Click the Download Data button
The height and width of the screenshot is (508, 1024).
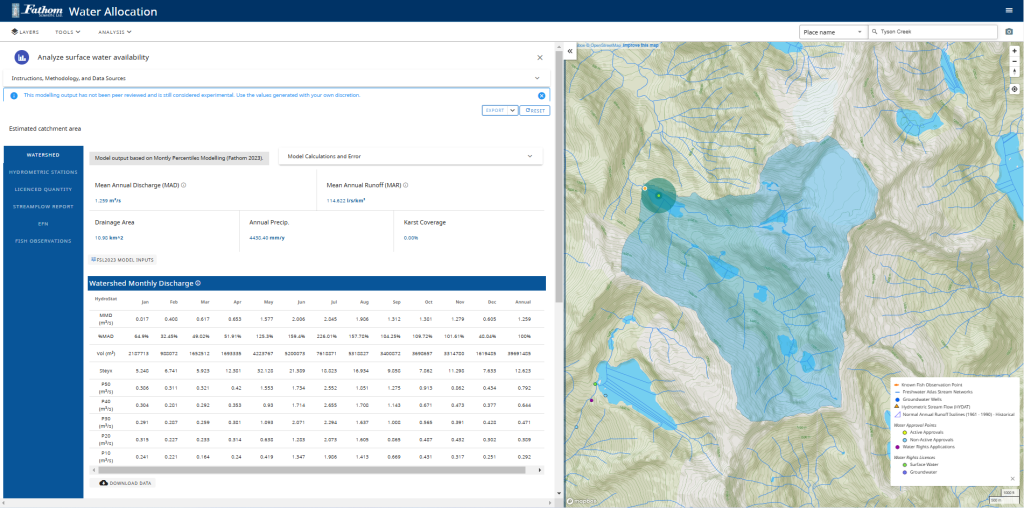(126, 482)
